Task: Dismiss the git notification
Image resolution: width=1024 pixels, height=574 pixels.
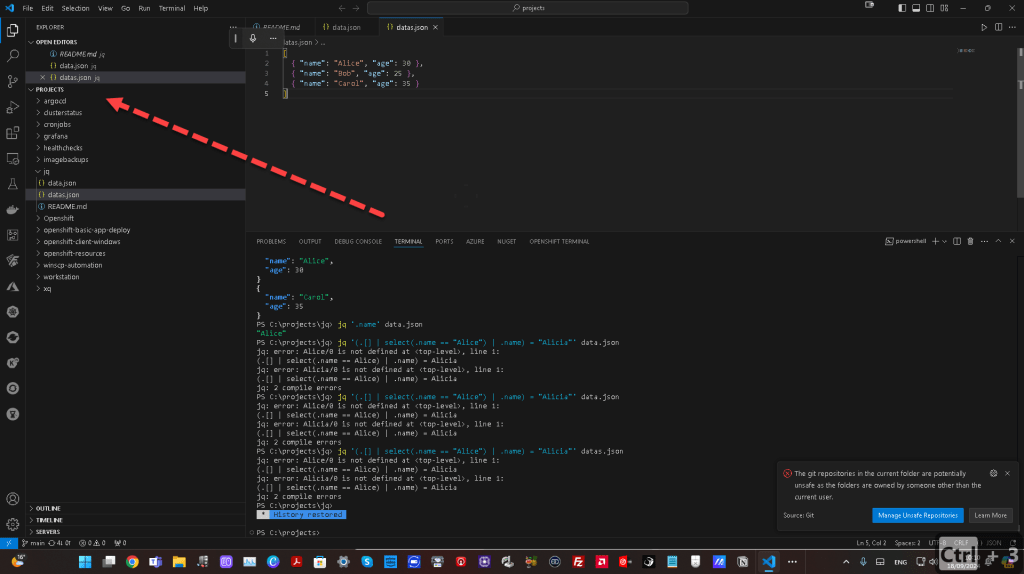Action: (x=1007, y=473)
